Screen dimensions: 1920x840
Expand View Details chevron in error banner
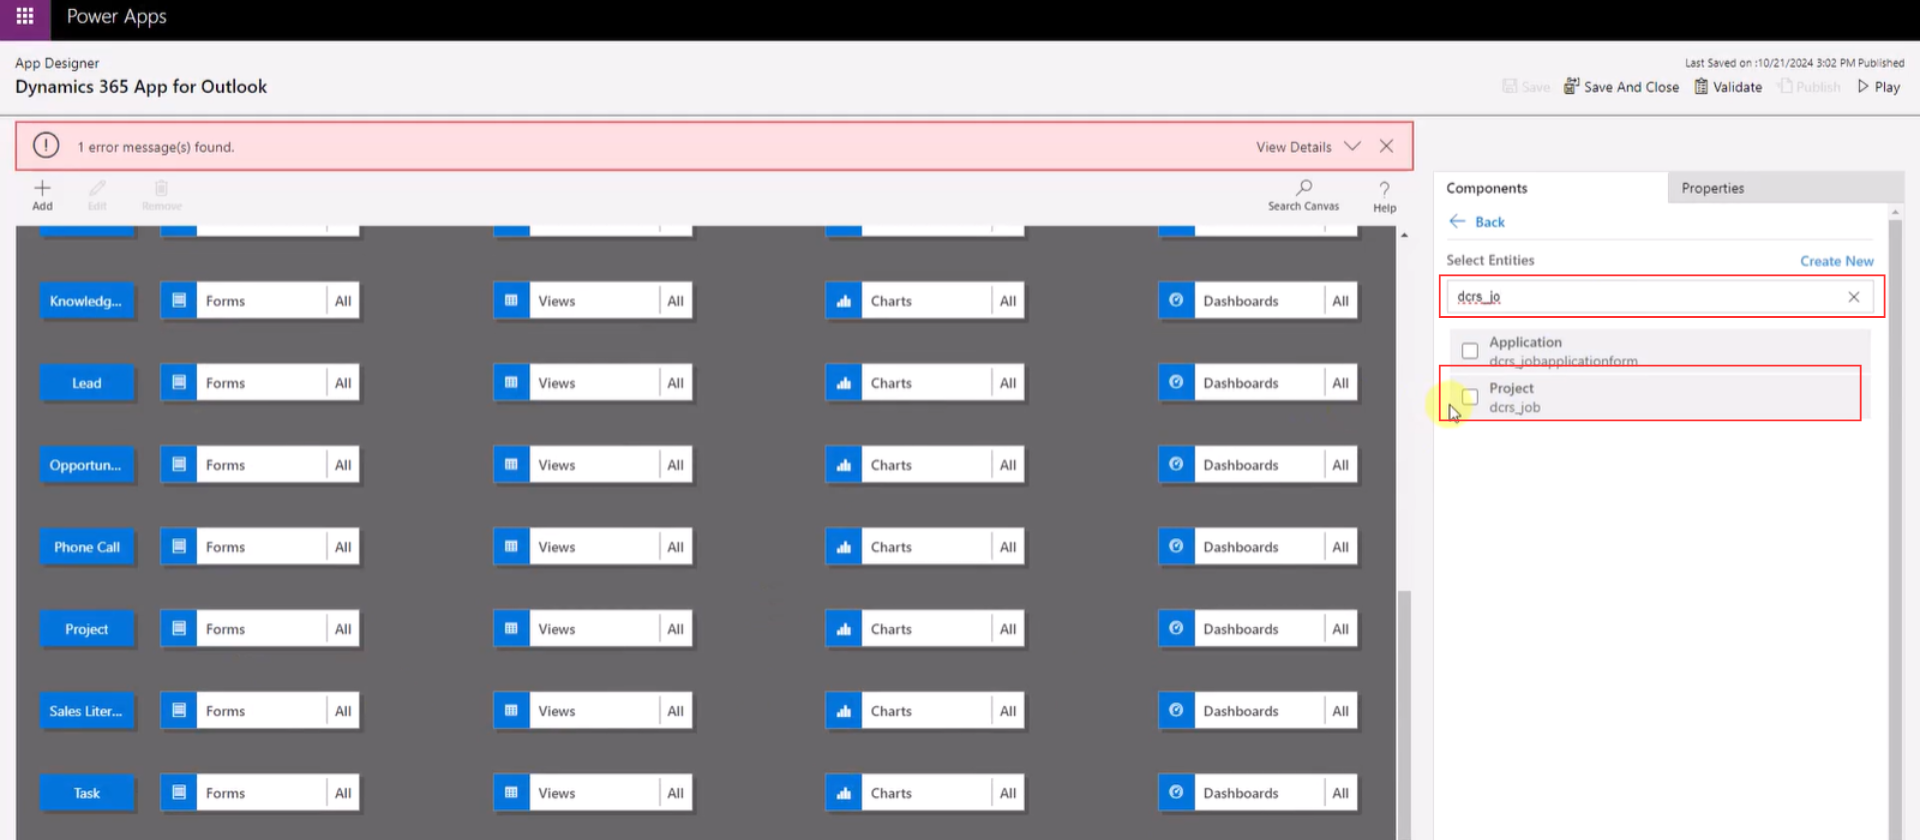point(1352,146)
